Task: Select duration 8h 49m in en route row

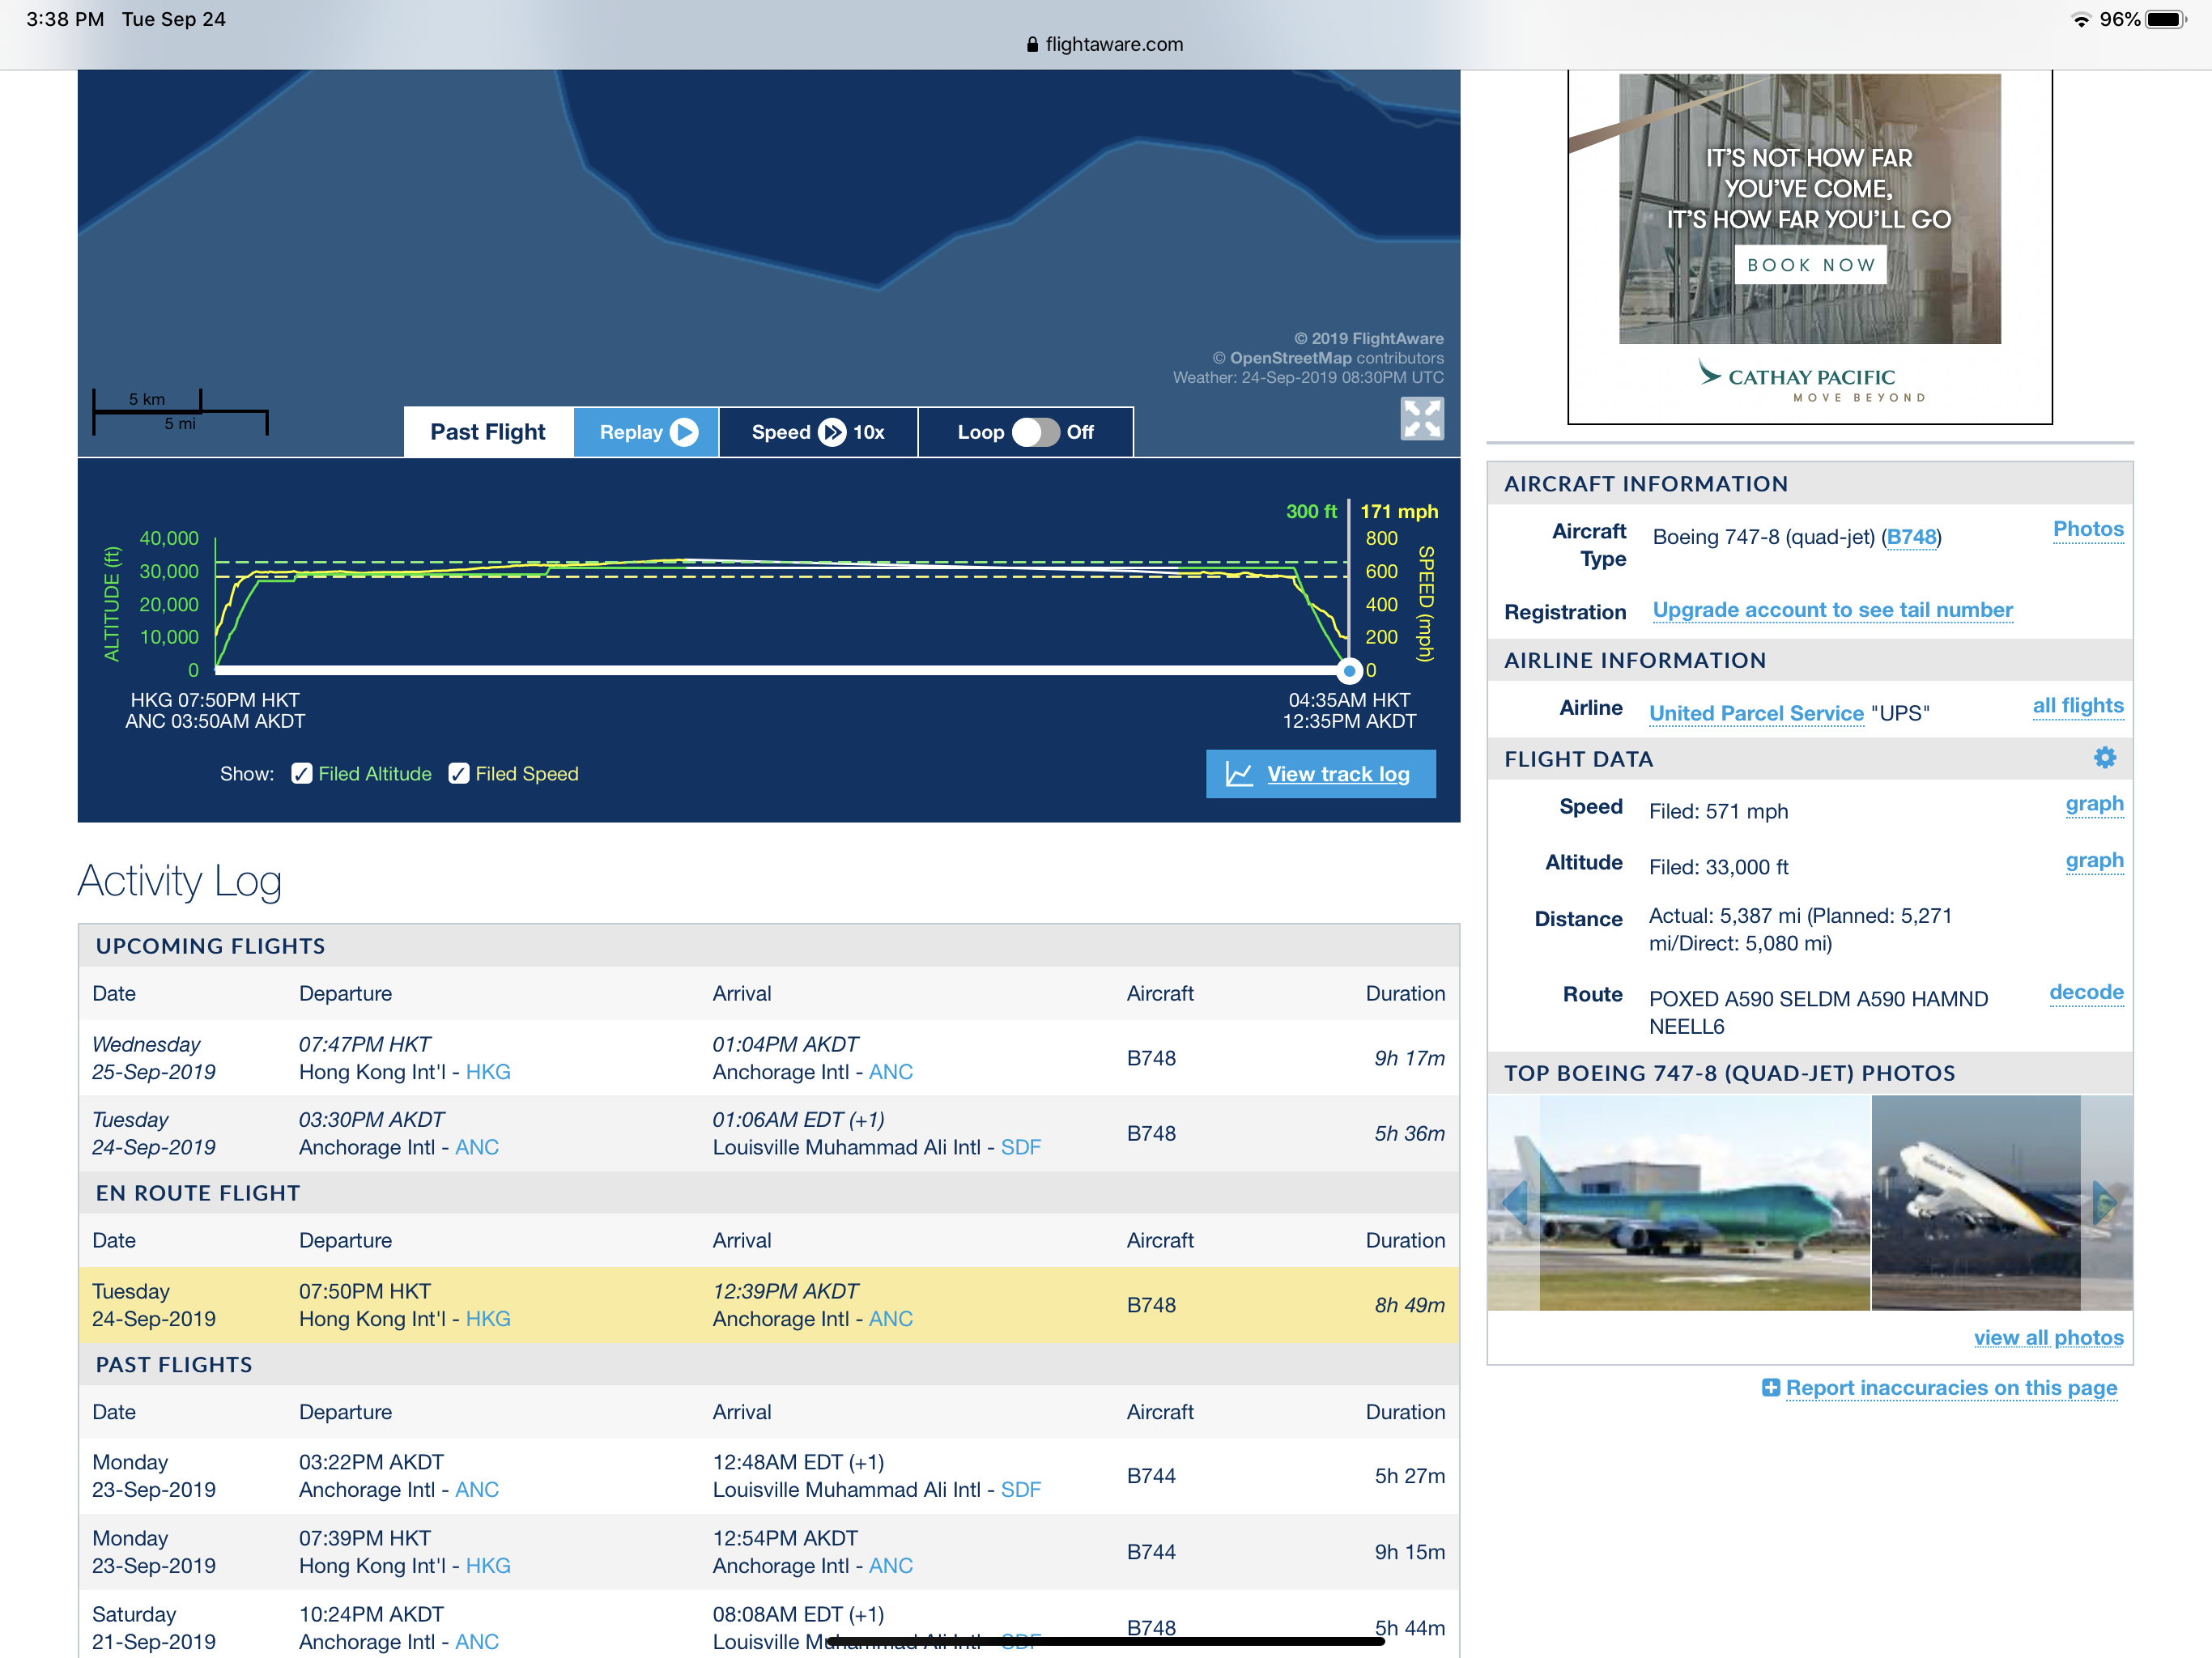Action: click(x=1409, y=1306)
